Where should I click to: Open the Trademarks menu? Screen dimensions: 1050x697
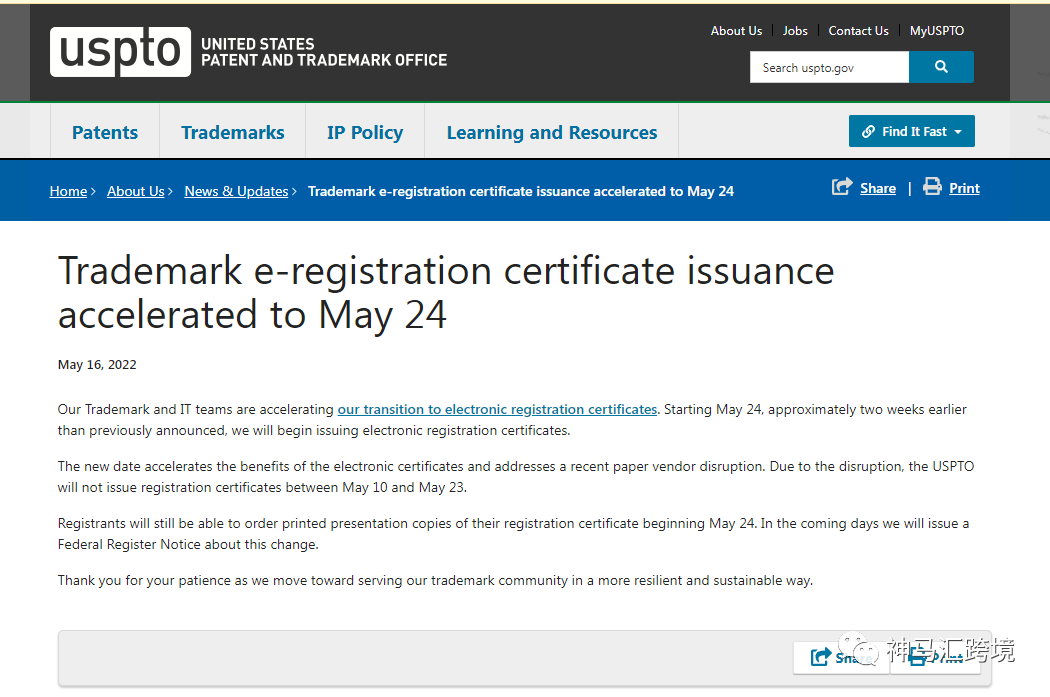(232, 132)
